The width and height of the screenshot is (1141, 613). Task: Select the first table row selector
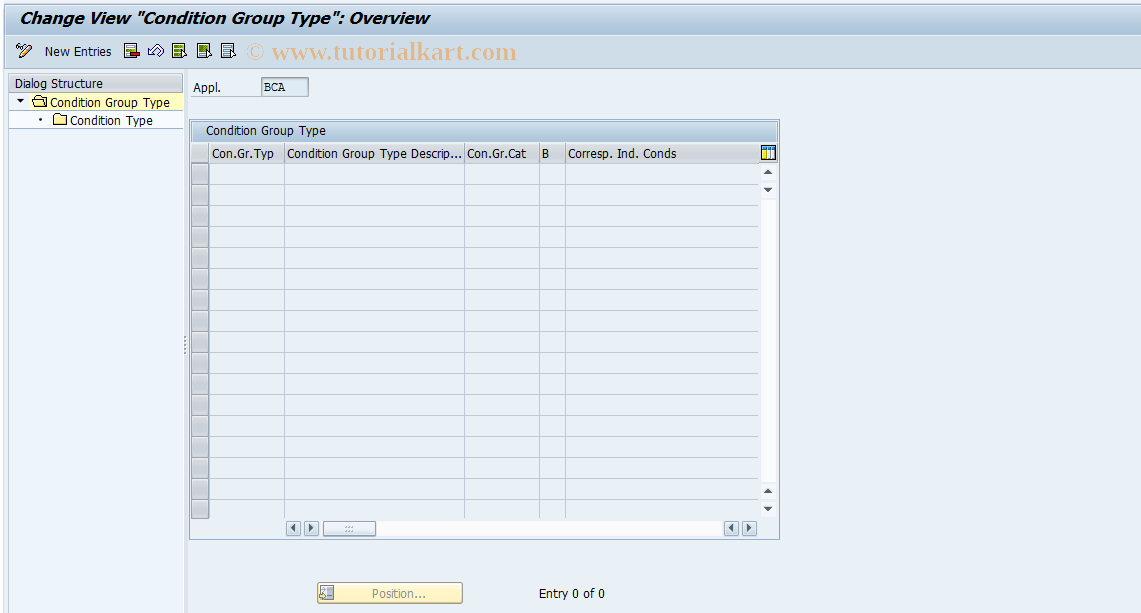pos(200,174)
